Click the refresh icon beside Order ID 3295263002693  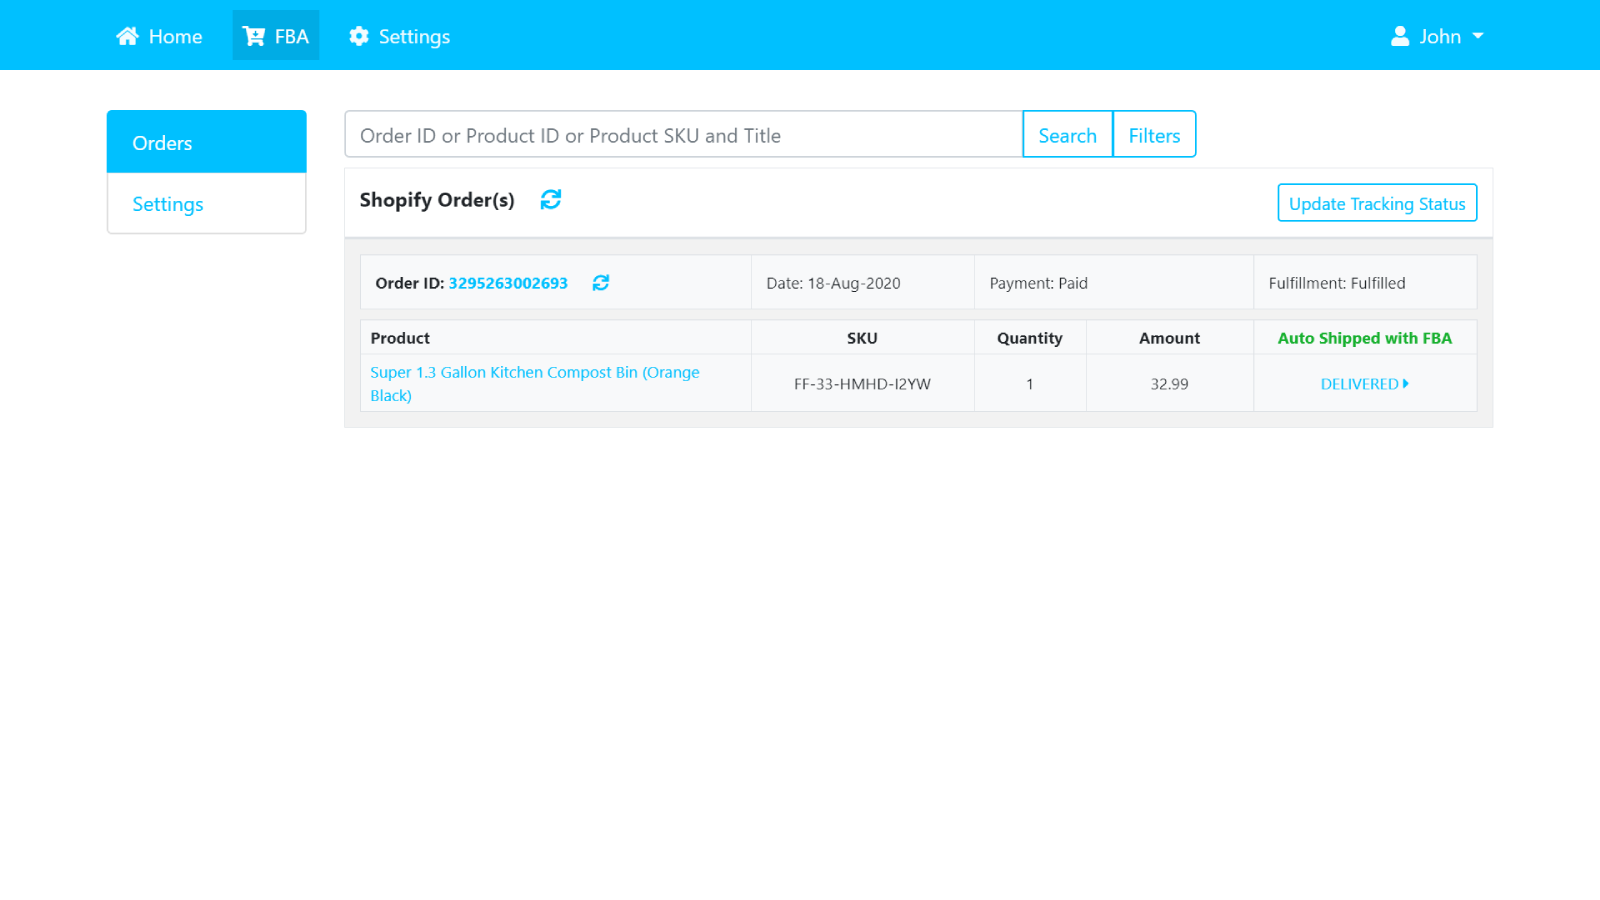pyautogui.click(x=601, y=283)
